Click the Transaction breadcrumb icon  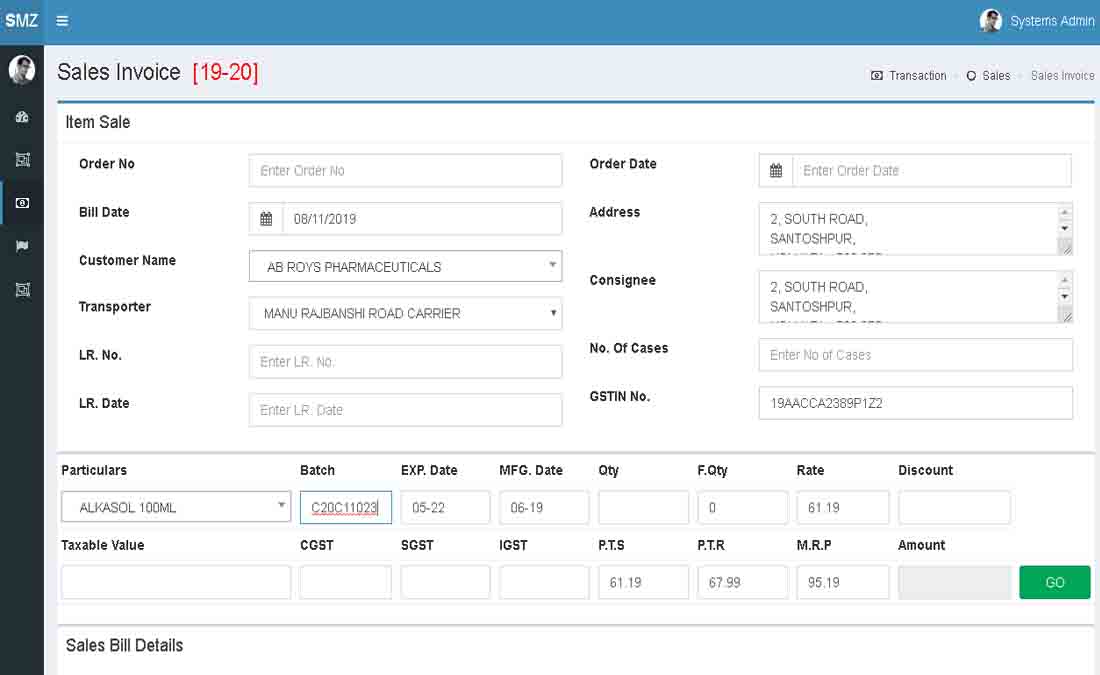(875, 75)
